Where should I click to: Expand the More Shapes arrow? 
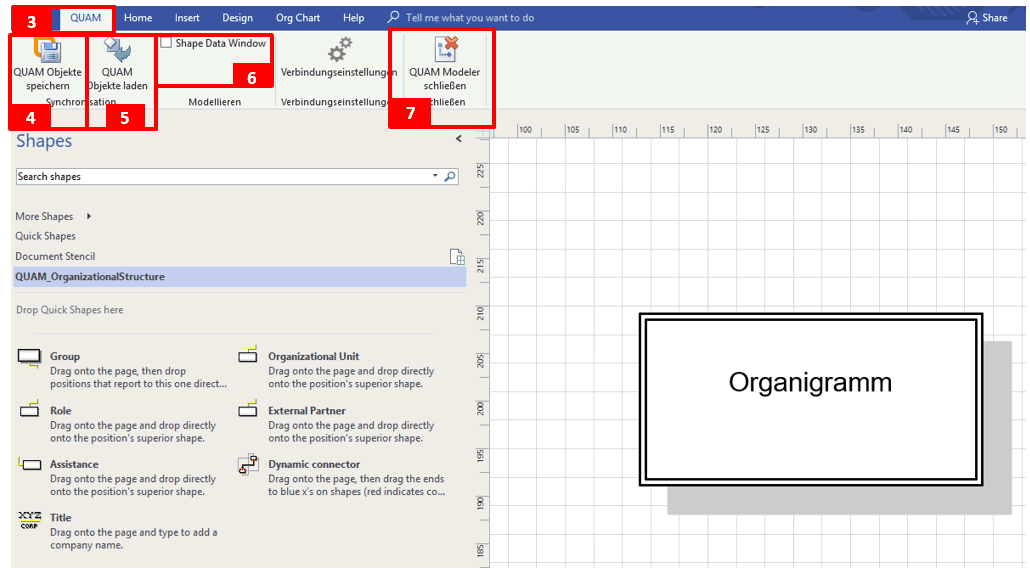(89, 216)
